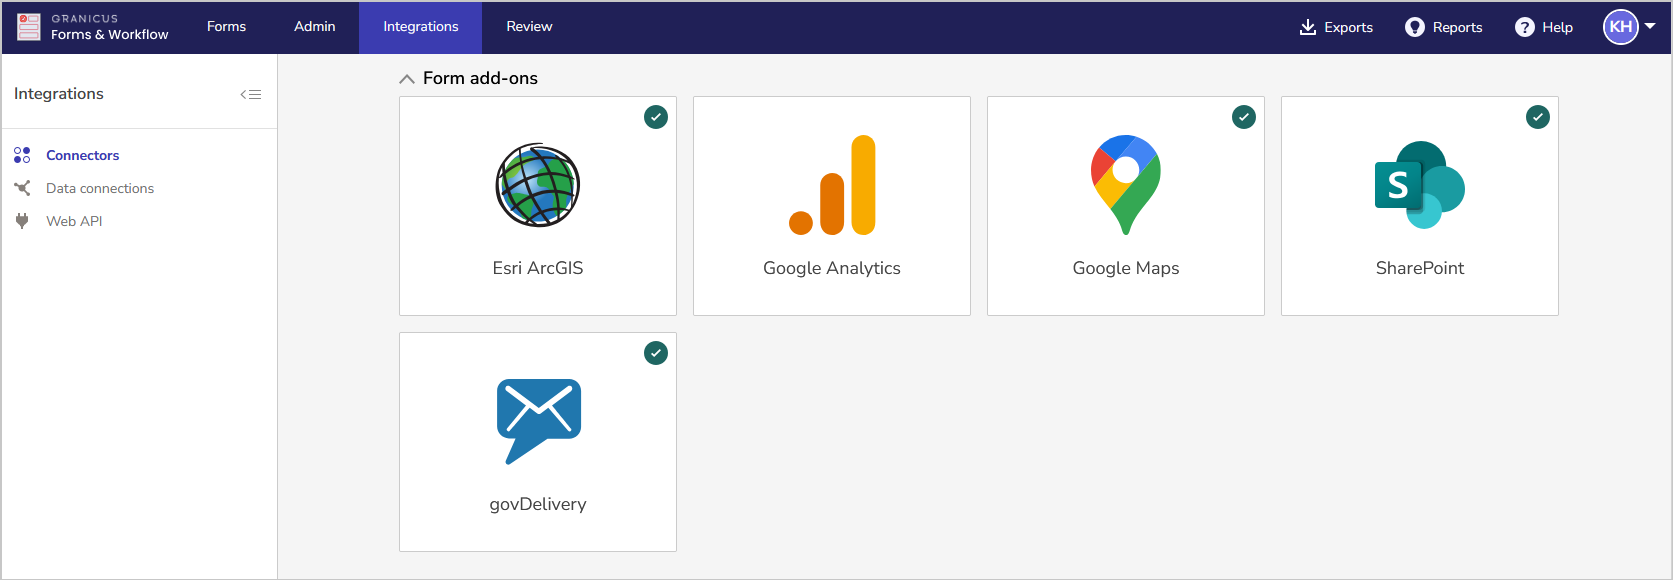Click the Google Maps pin icon

point(1125,183)
